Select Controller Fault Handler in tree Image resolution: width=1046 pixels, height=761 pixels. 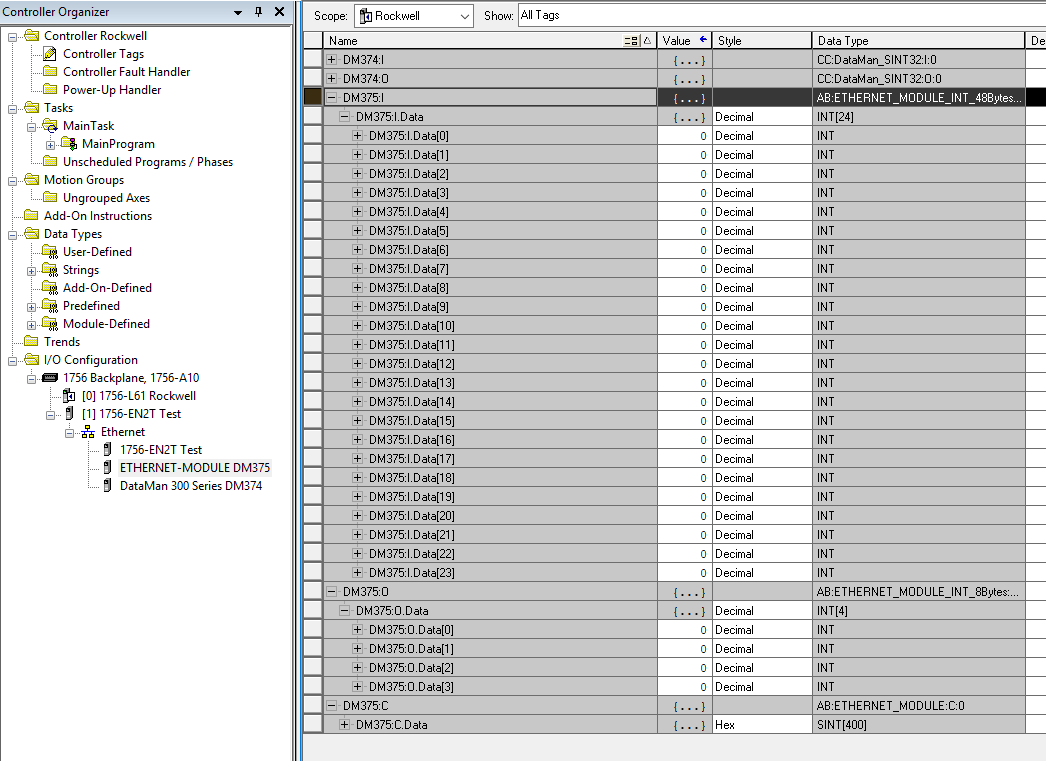[126, 72]
